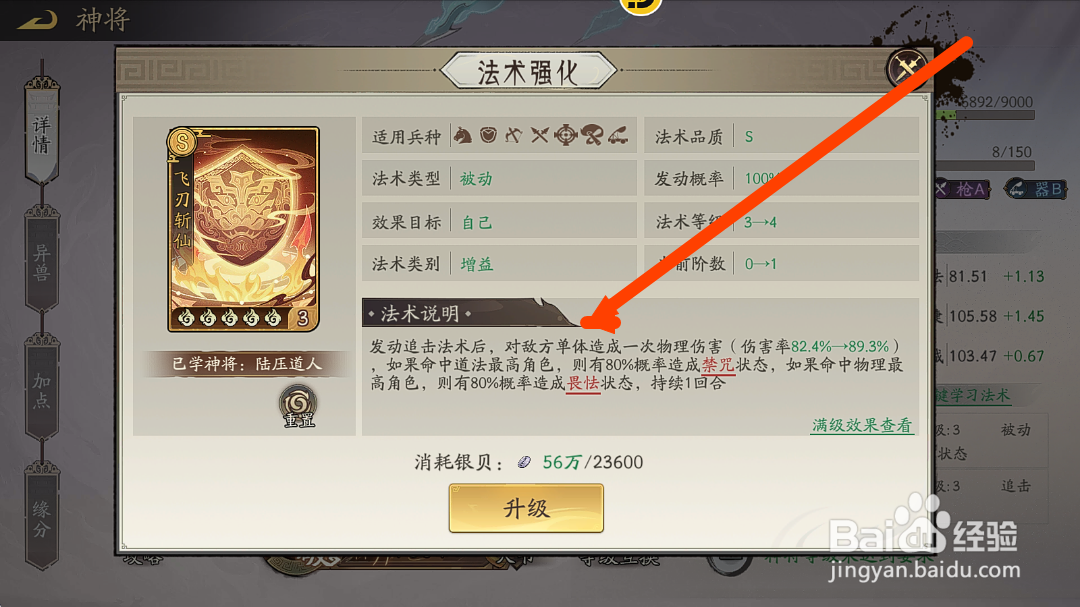
Task: Open the 详情 side tab
Action: (x=41, y=132)
